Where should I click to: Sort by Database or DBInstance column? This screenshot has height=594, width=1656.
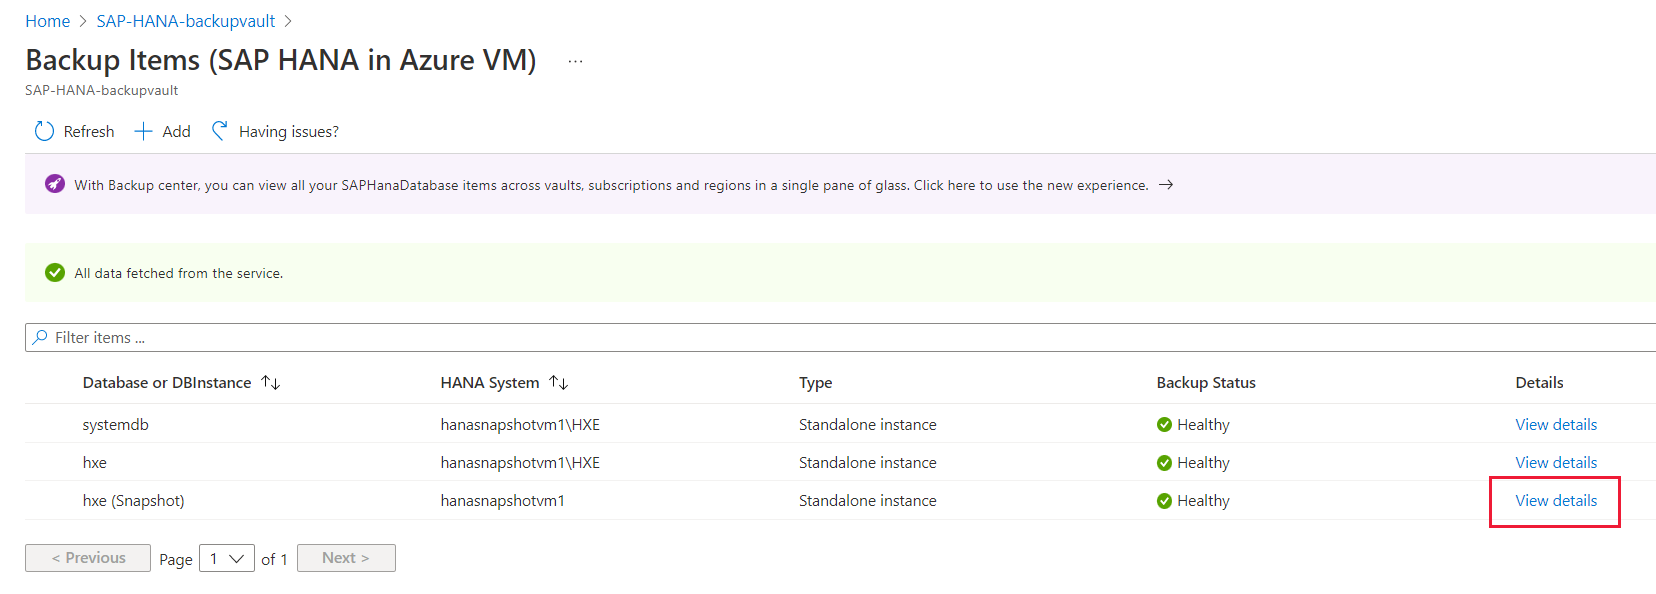coord(270,382)
